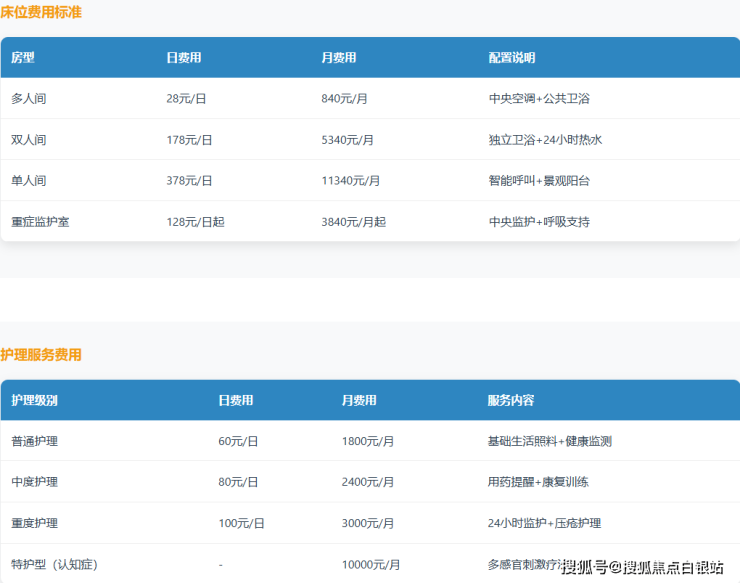Select the 房型 column header
Screen dimensions: 740x583
click(23, 58)
